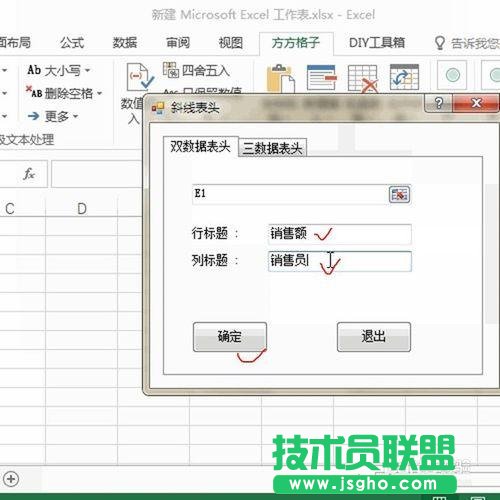
Task: Click the text box with red bar icon
Action: pos(321,77)
